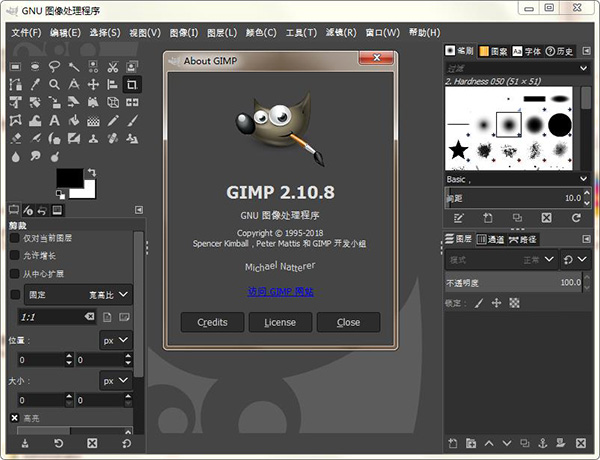Screen dimensions: 600x460
Task: Open the Basic brush tag dropdown
Action: (583, 179)
